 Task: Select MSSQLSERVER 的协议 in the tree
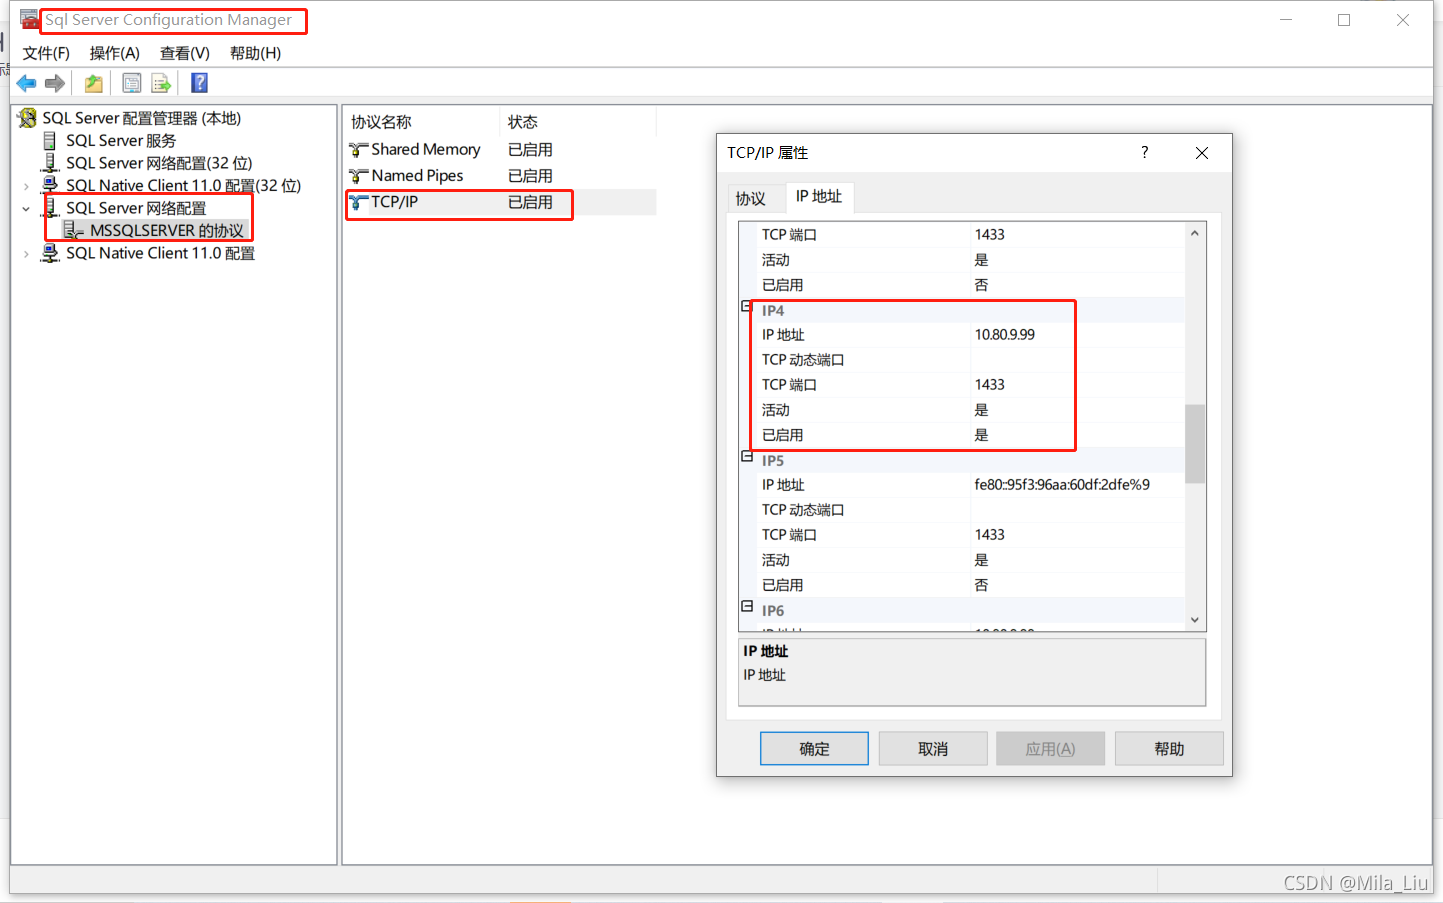click(x=167, y=231)
